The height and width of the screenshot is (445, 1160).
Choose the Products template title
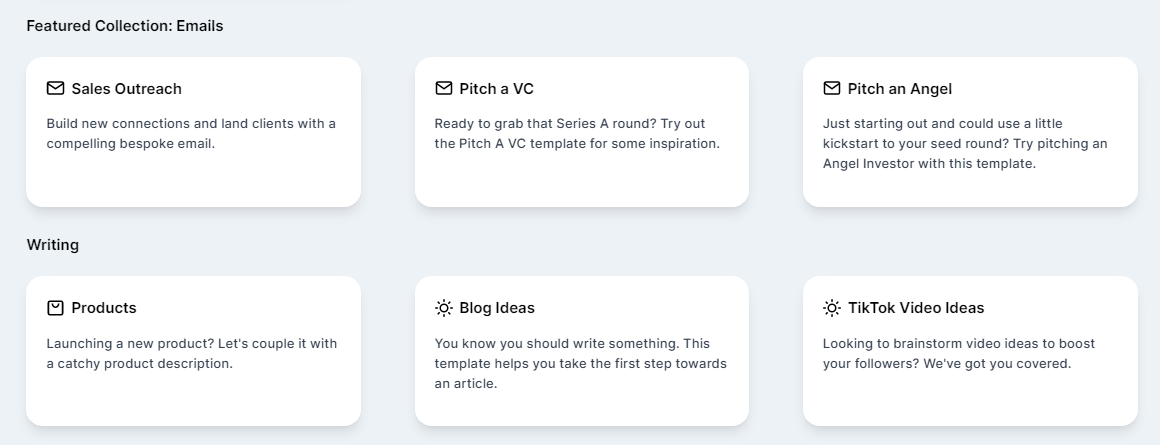pyautogui.click(x=104, y=308)
